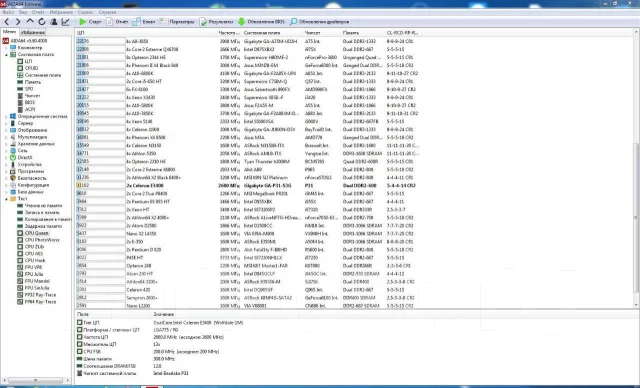Image resolution: width=640 pixels, height=388 pixels.
Task: Click the refresh arrow toolbar icon
Action: 42,22
